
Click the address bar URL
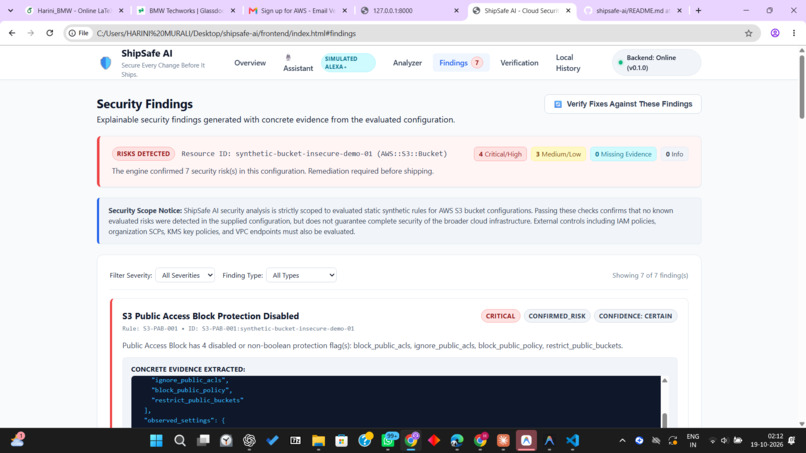(x=226, y=33)
